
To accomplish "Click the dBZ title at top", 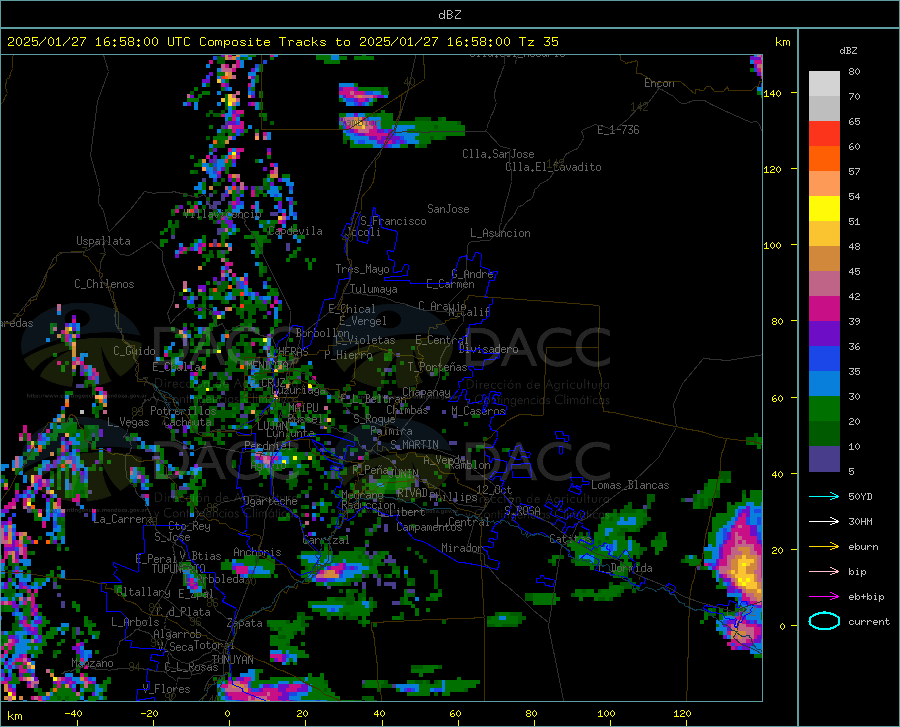I will click(449, 15).
